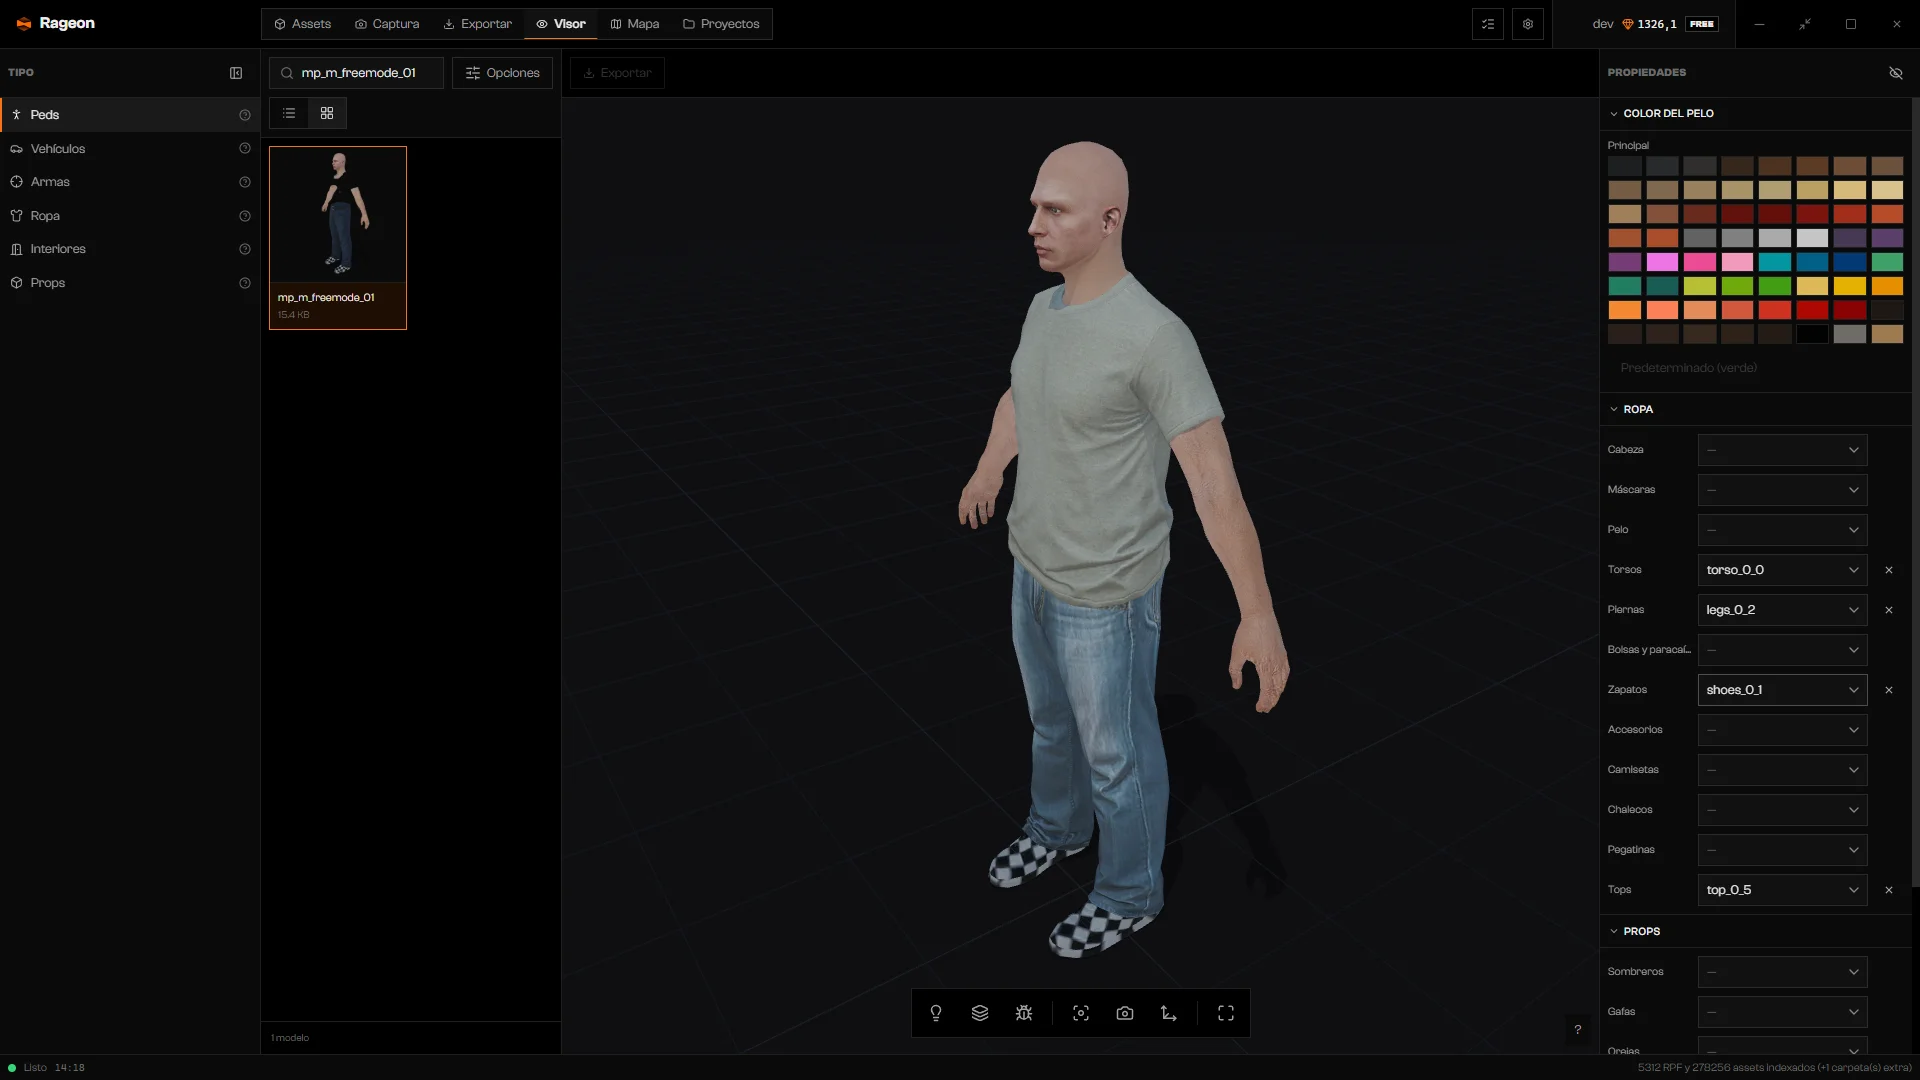Remove the Tops top_0_5 selection

click(x=1889, y=890)
